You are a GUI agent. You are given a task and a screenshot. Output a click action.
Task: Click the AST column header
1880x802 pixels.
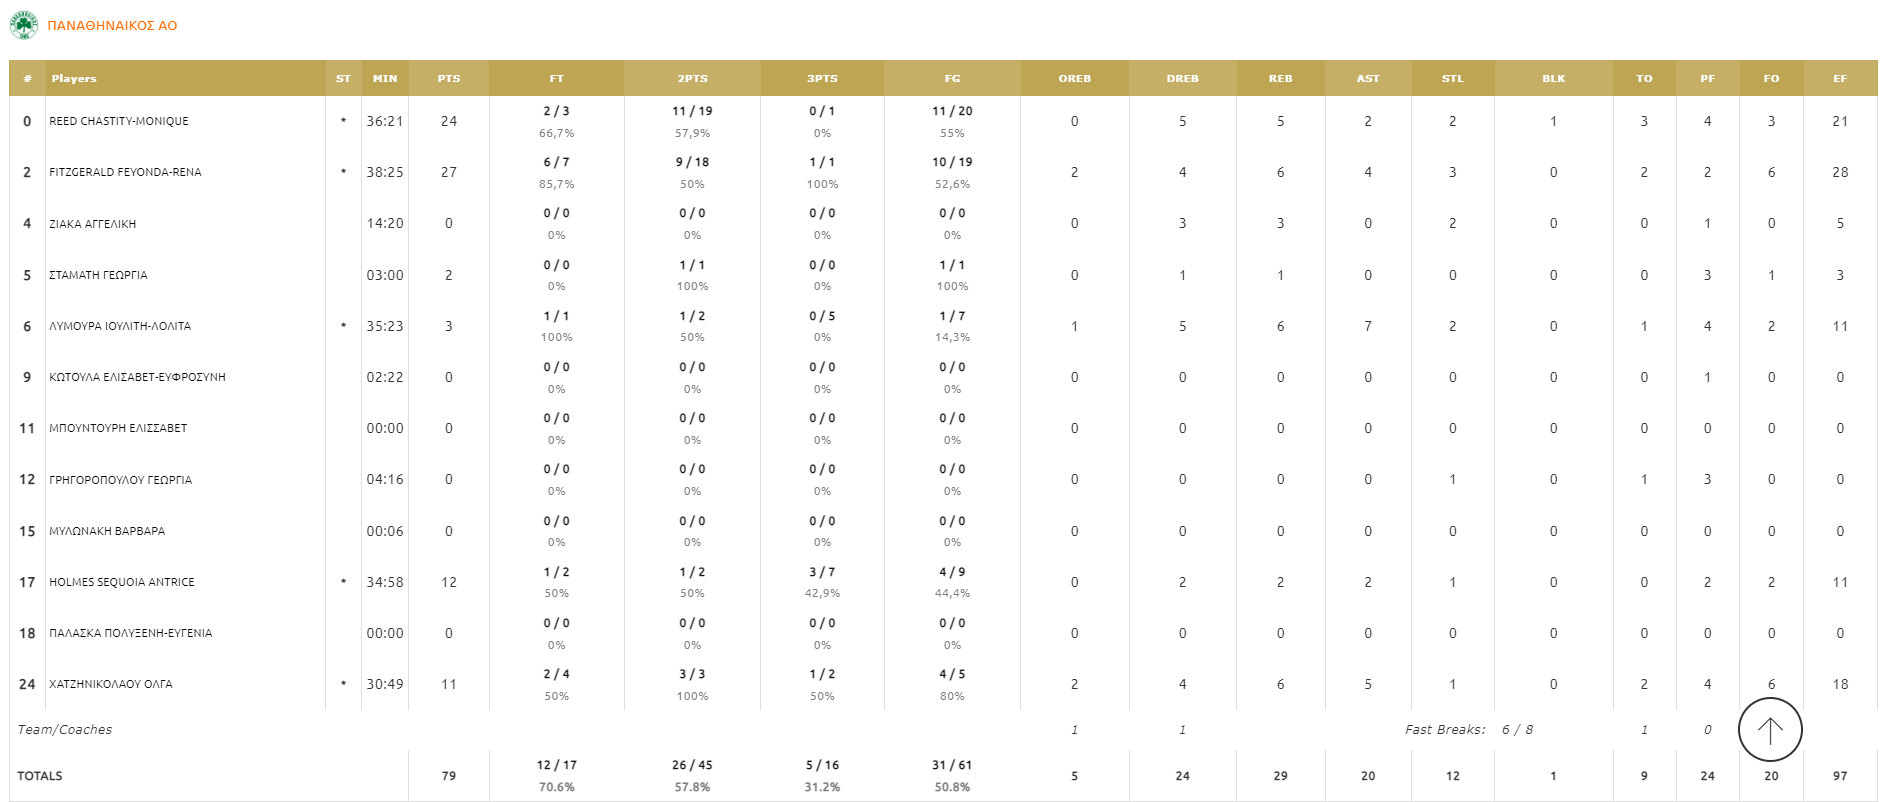point(1368,78)
